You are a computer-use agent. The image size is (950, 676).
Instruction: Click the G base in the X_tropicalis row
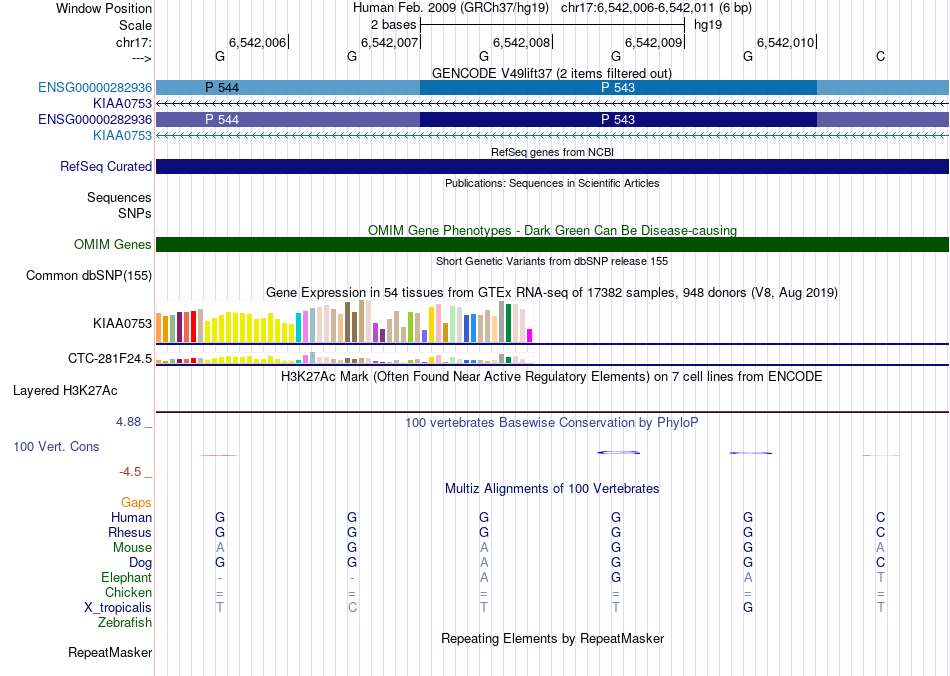click(748, 608)
